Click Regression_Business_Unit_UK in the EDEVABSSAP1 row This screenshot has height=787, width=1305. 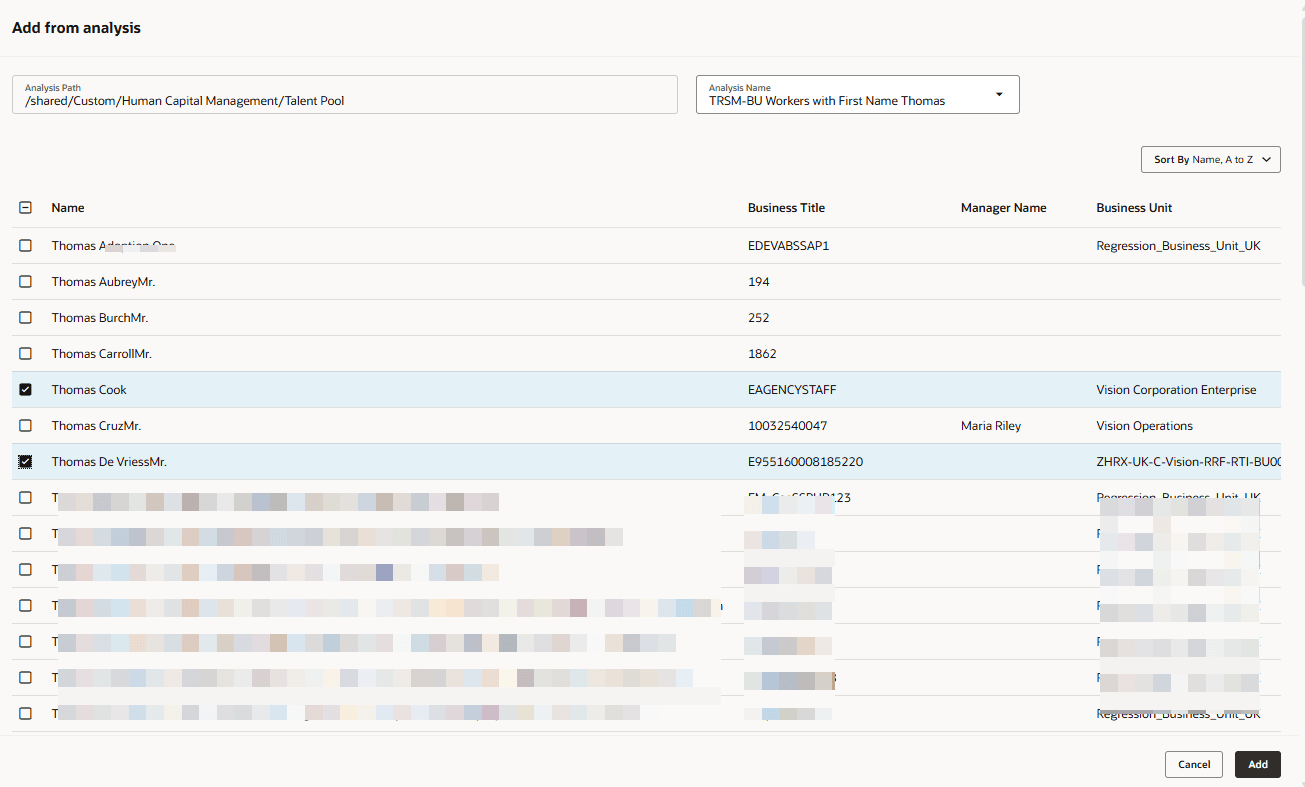pos(1178,246)
